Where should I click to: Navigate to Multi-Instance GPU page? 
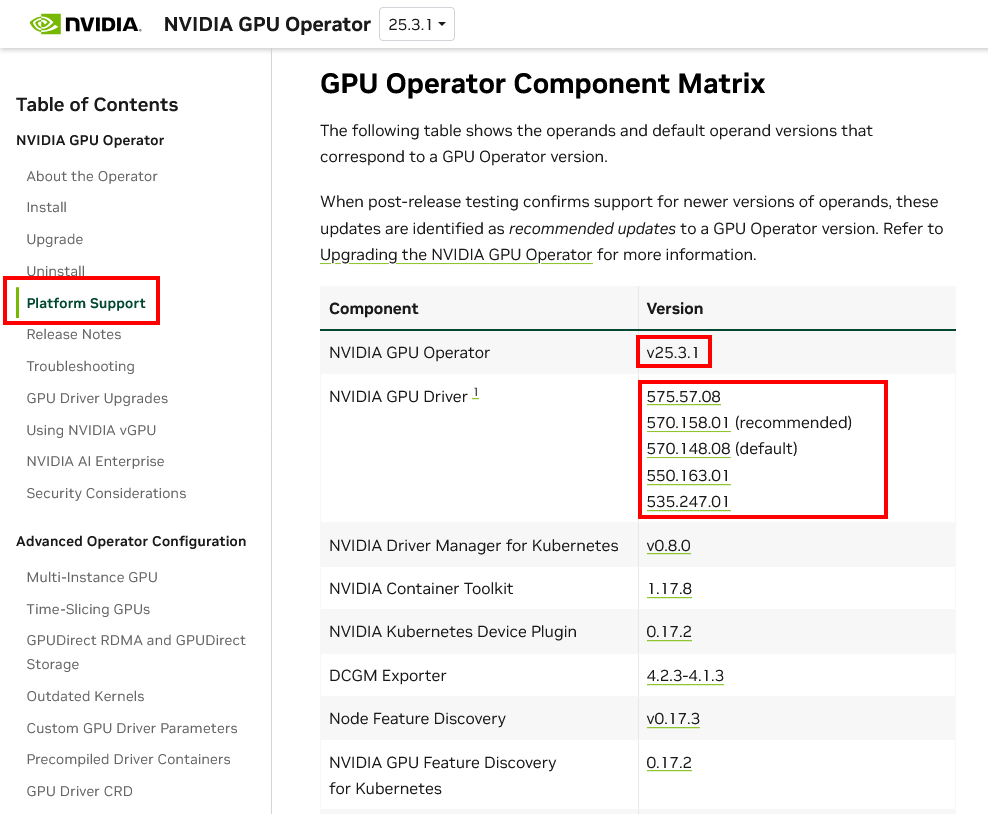tap(92, 577)
